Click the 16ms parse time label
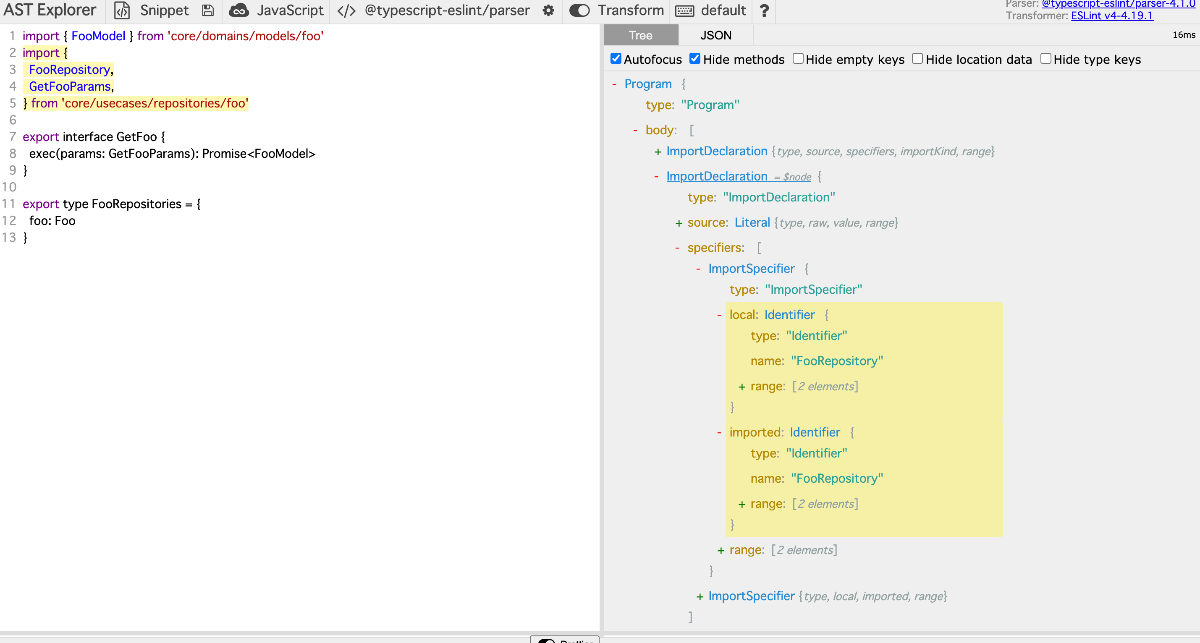This screenshot has width=1200, height=643. [1183, 35]
